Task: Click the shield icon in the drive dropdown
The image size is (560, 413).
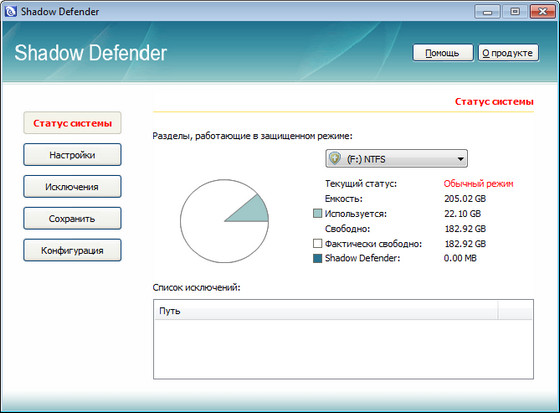Action: point(335,158)
